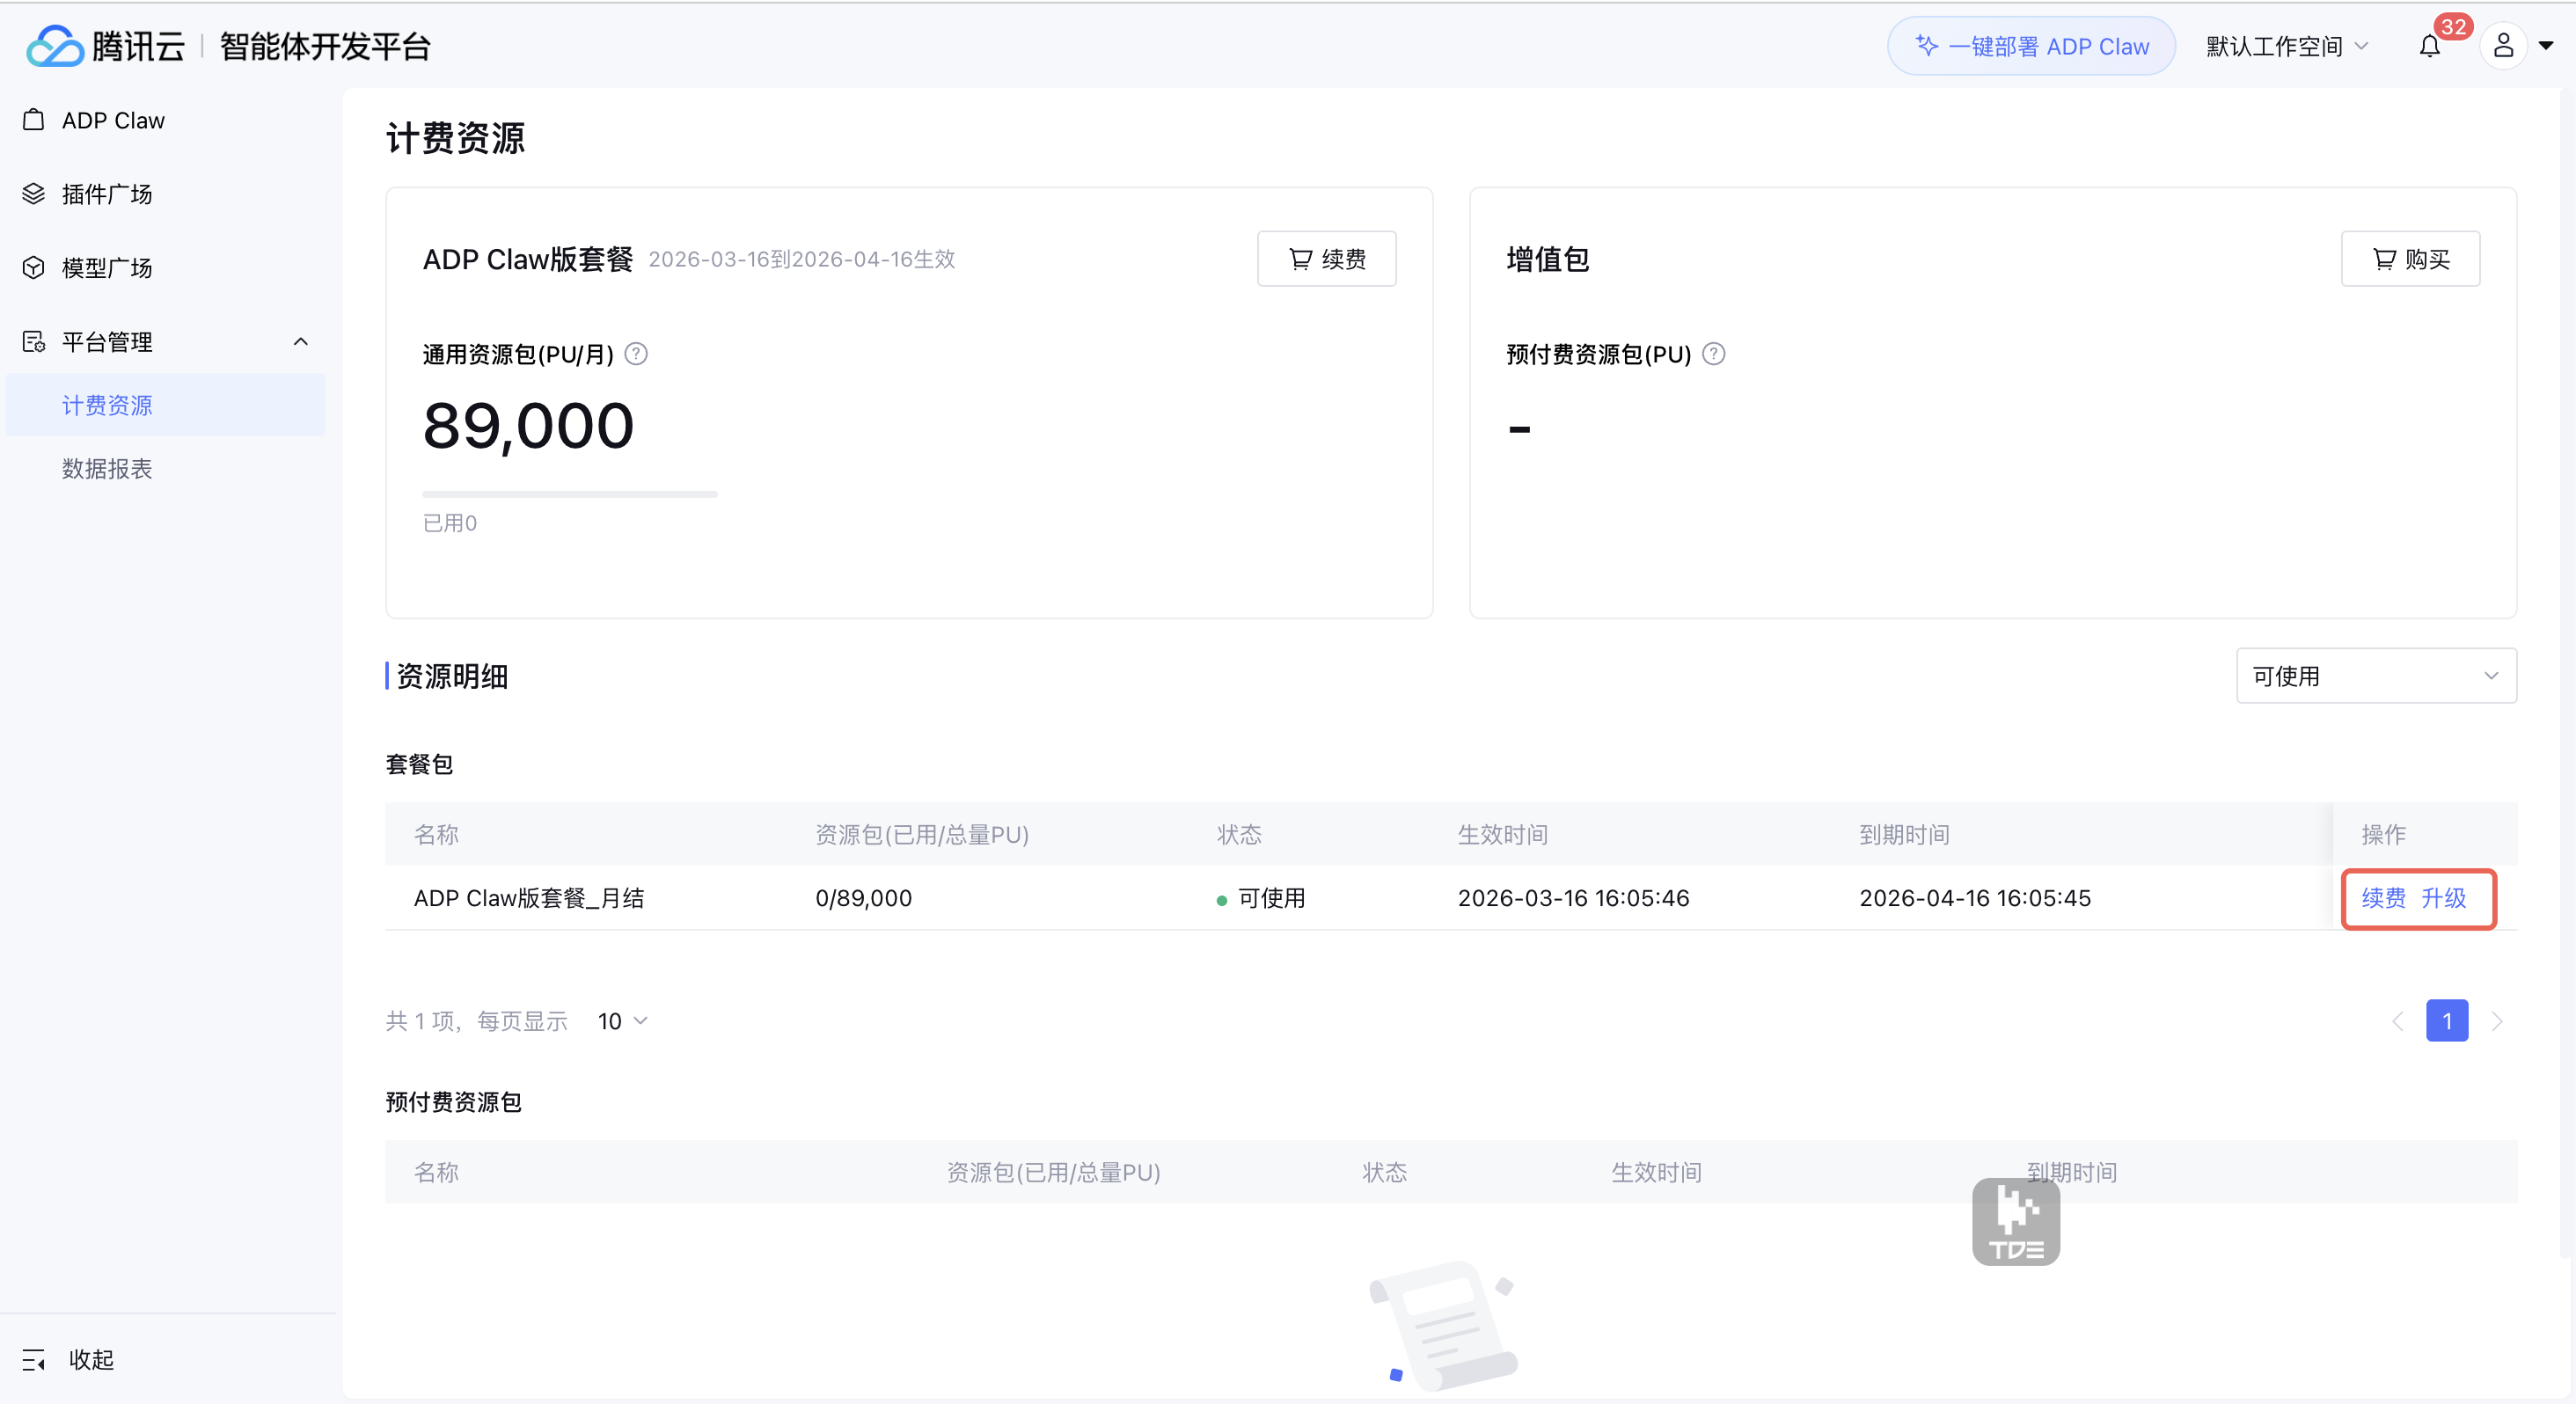Open the page size dropdown showing 10
This screenshot has width=2576, height=1404.
coord(622,1021)
